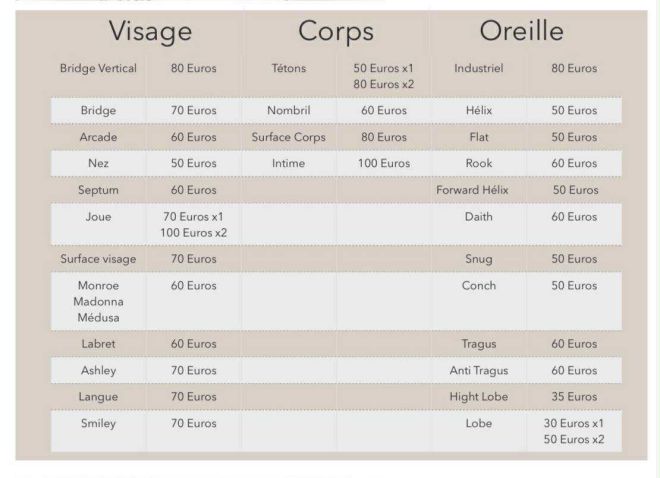The image size is (660, 478).
Task: Select the Tétons label in Corps
Action: (x=289, y=69)
